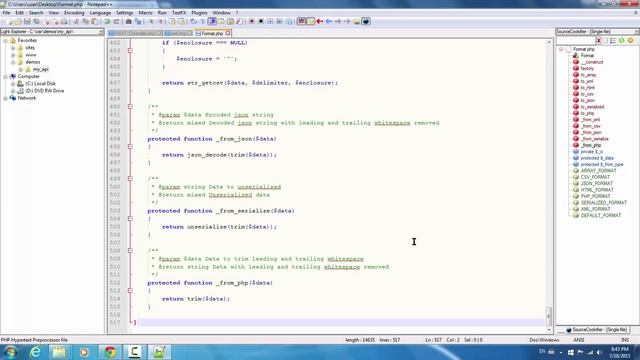Click the red left arrow toolbar icon
Screen dimensions: 640x360
320,21
